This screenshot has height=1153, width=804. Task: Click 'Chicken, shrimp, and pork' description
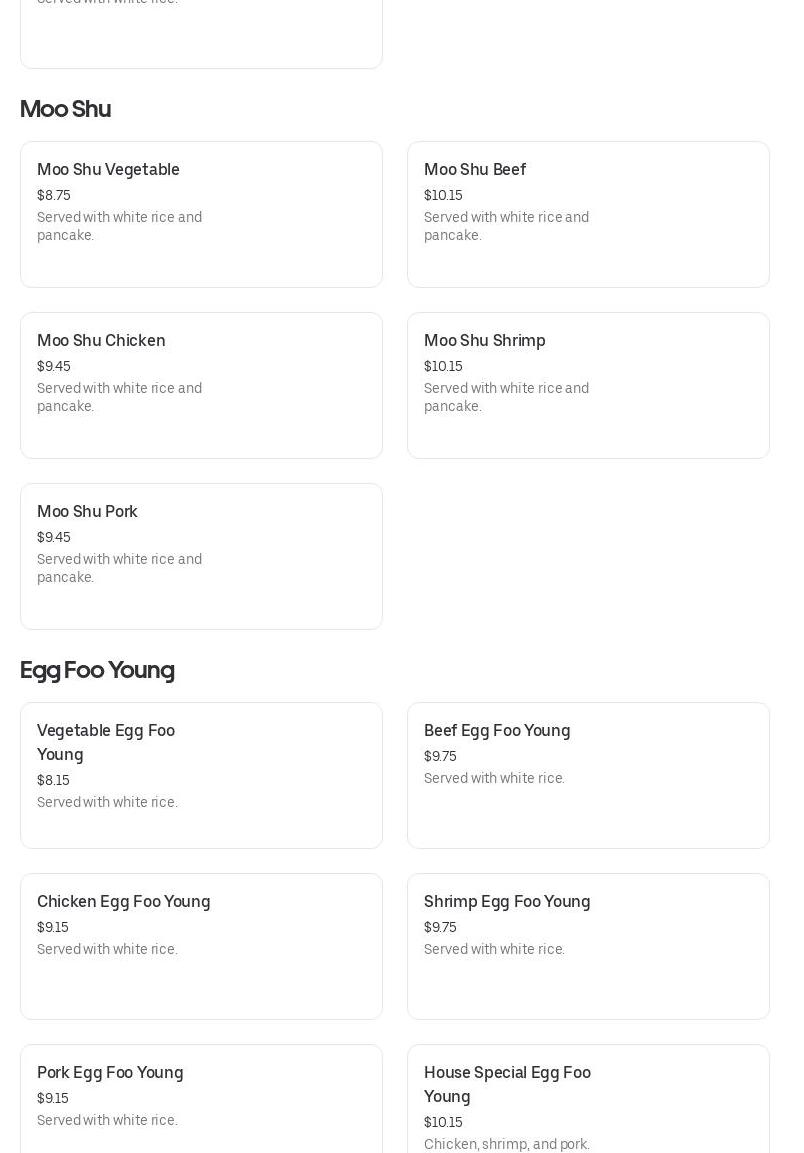[506, 1144]
